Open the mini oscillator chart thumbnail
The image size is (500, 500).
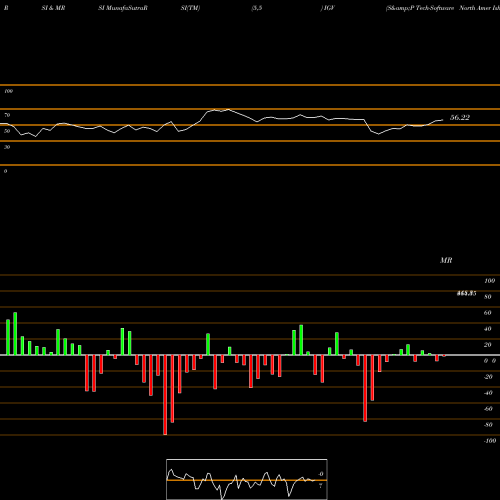point(247,479)
